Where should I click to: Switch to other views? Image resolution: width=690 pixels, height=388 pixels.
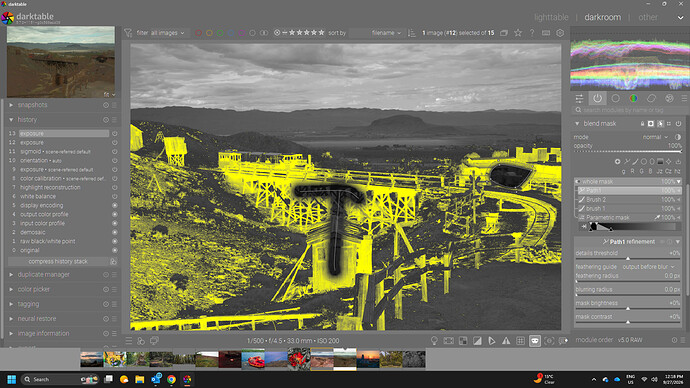(648, 17)
